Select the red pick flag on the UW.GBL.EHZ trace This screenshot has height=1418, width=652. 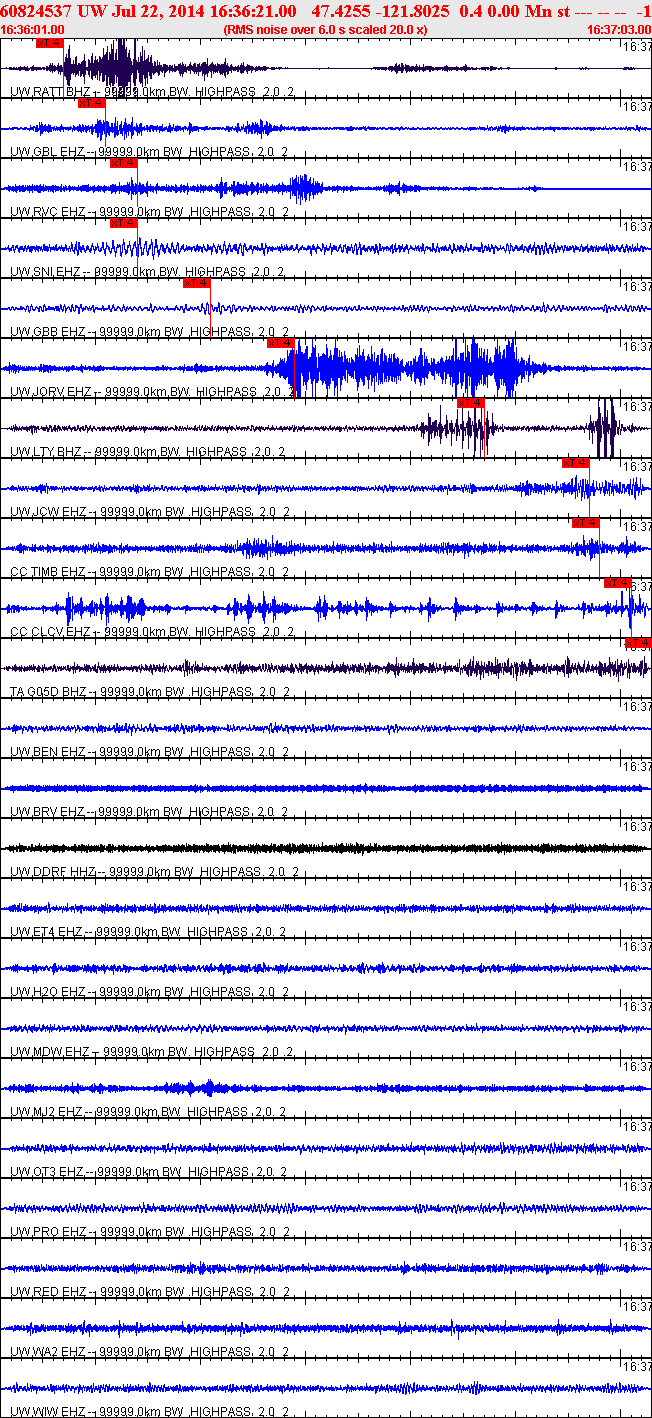coord(91,103)
